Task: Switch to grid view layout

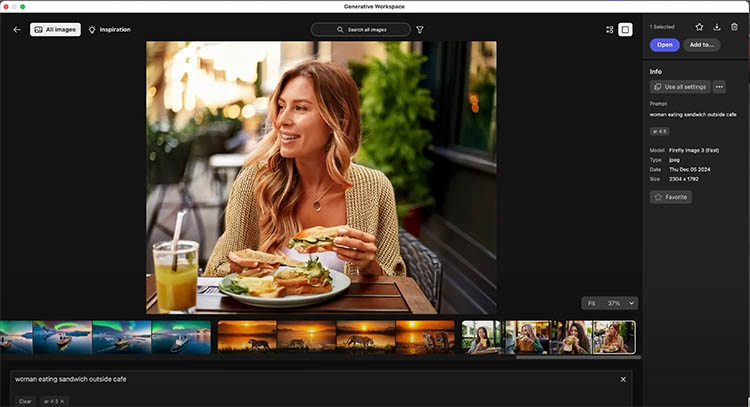Action: (x=610, y=30)
